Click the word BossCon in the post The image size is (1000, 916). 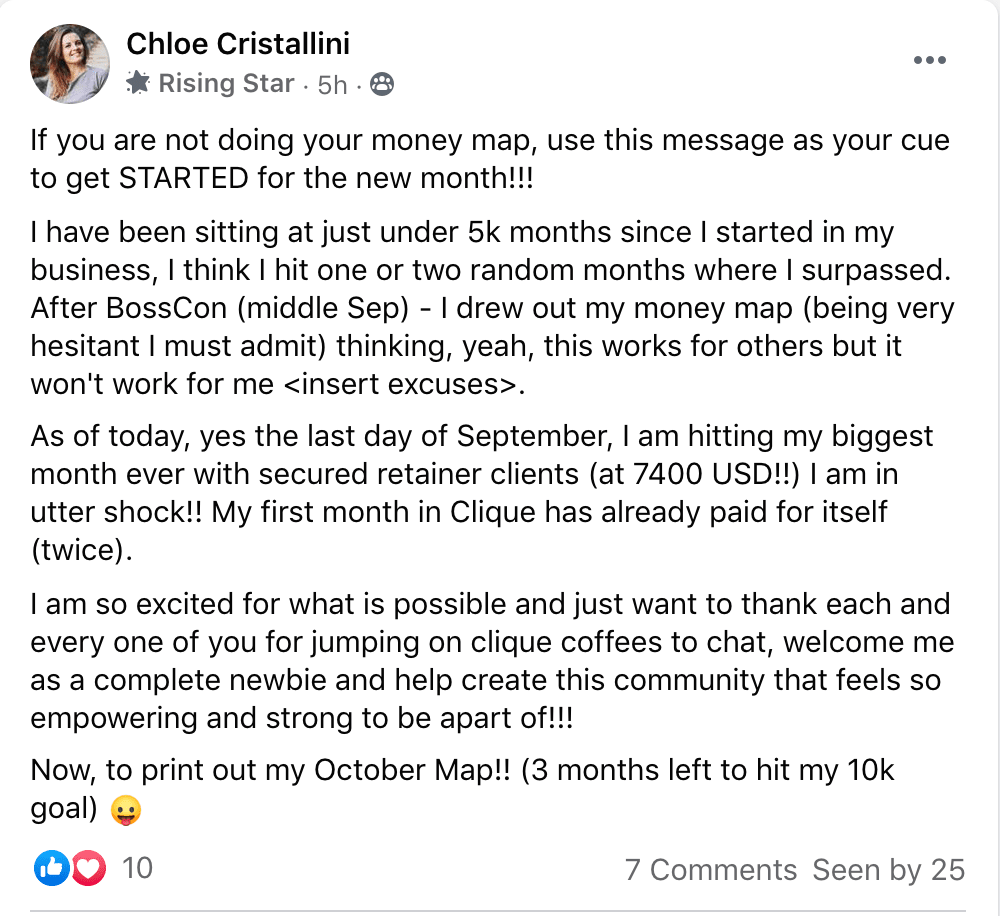(x=166, y=308)
